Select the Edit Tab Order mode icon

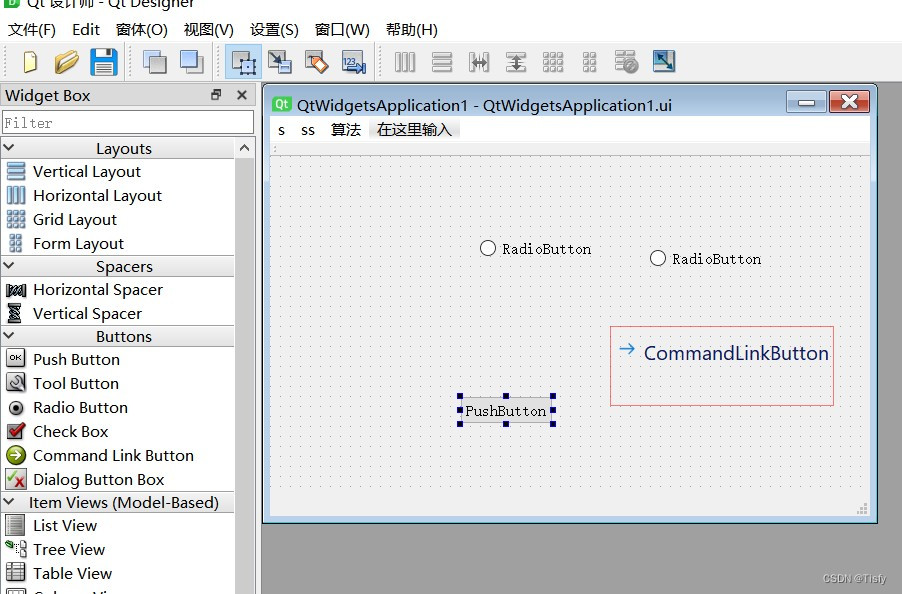(x=353, y=62)
